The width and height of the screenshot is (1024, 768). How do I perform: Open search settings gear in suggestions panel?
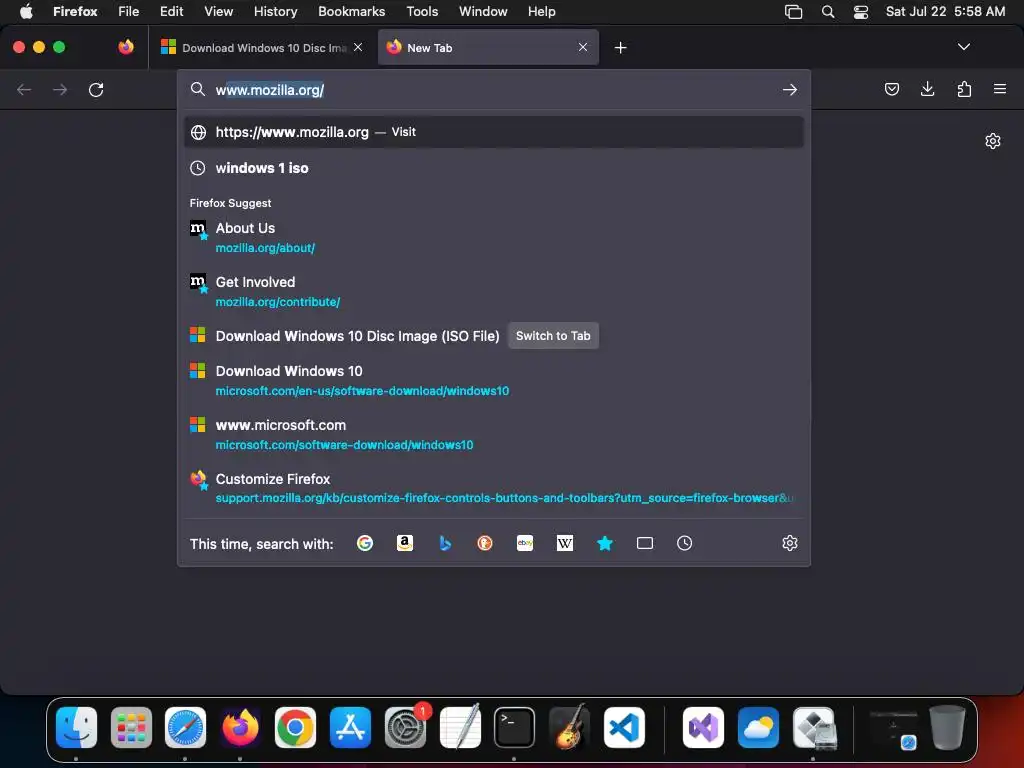[790, 543]
